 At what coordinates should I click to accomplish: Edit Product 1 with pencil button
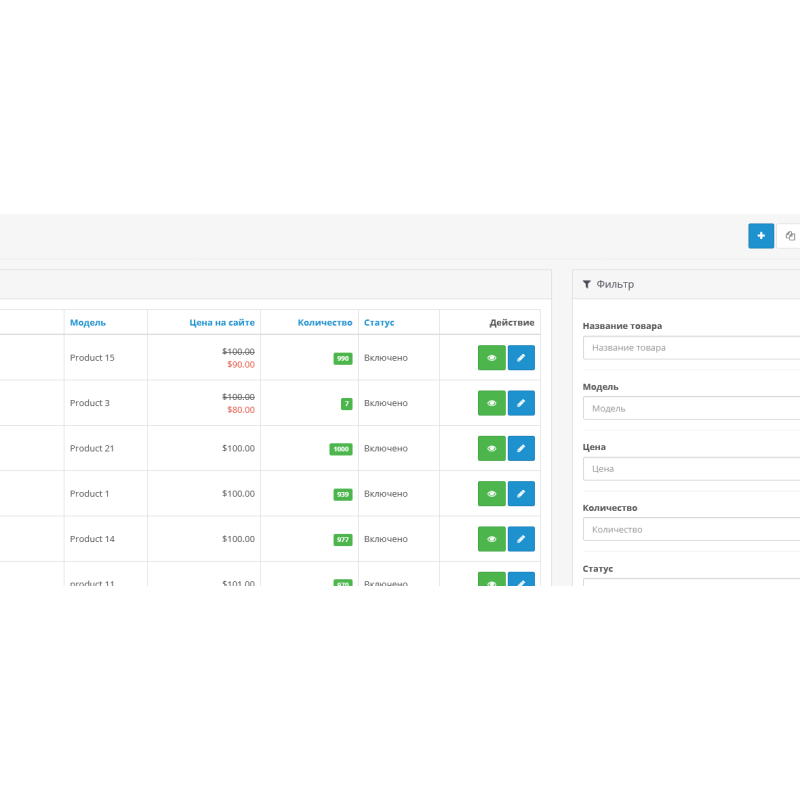pyautogui.click(x=521, y=494)
